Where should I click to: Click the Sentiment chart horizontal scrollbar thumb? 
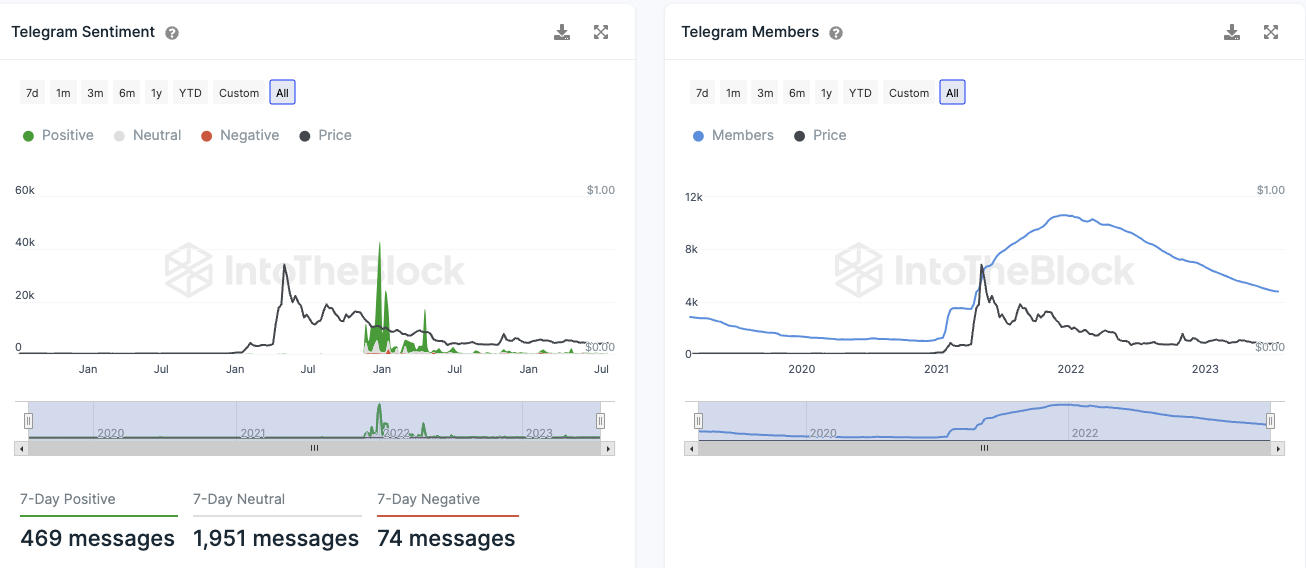pyautogui.click(x=314, y=449)
